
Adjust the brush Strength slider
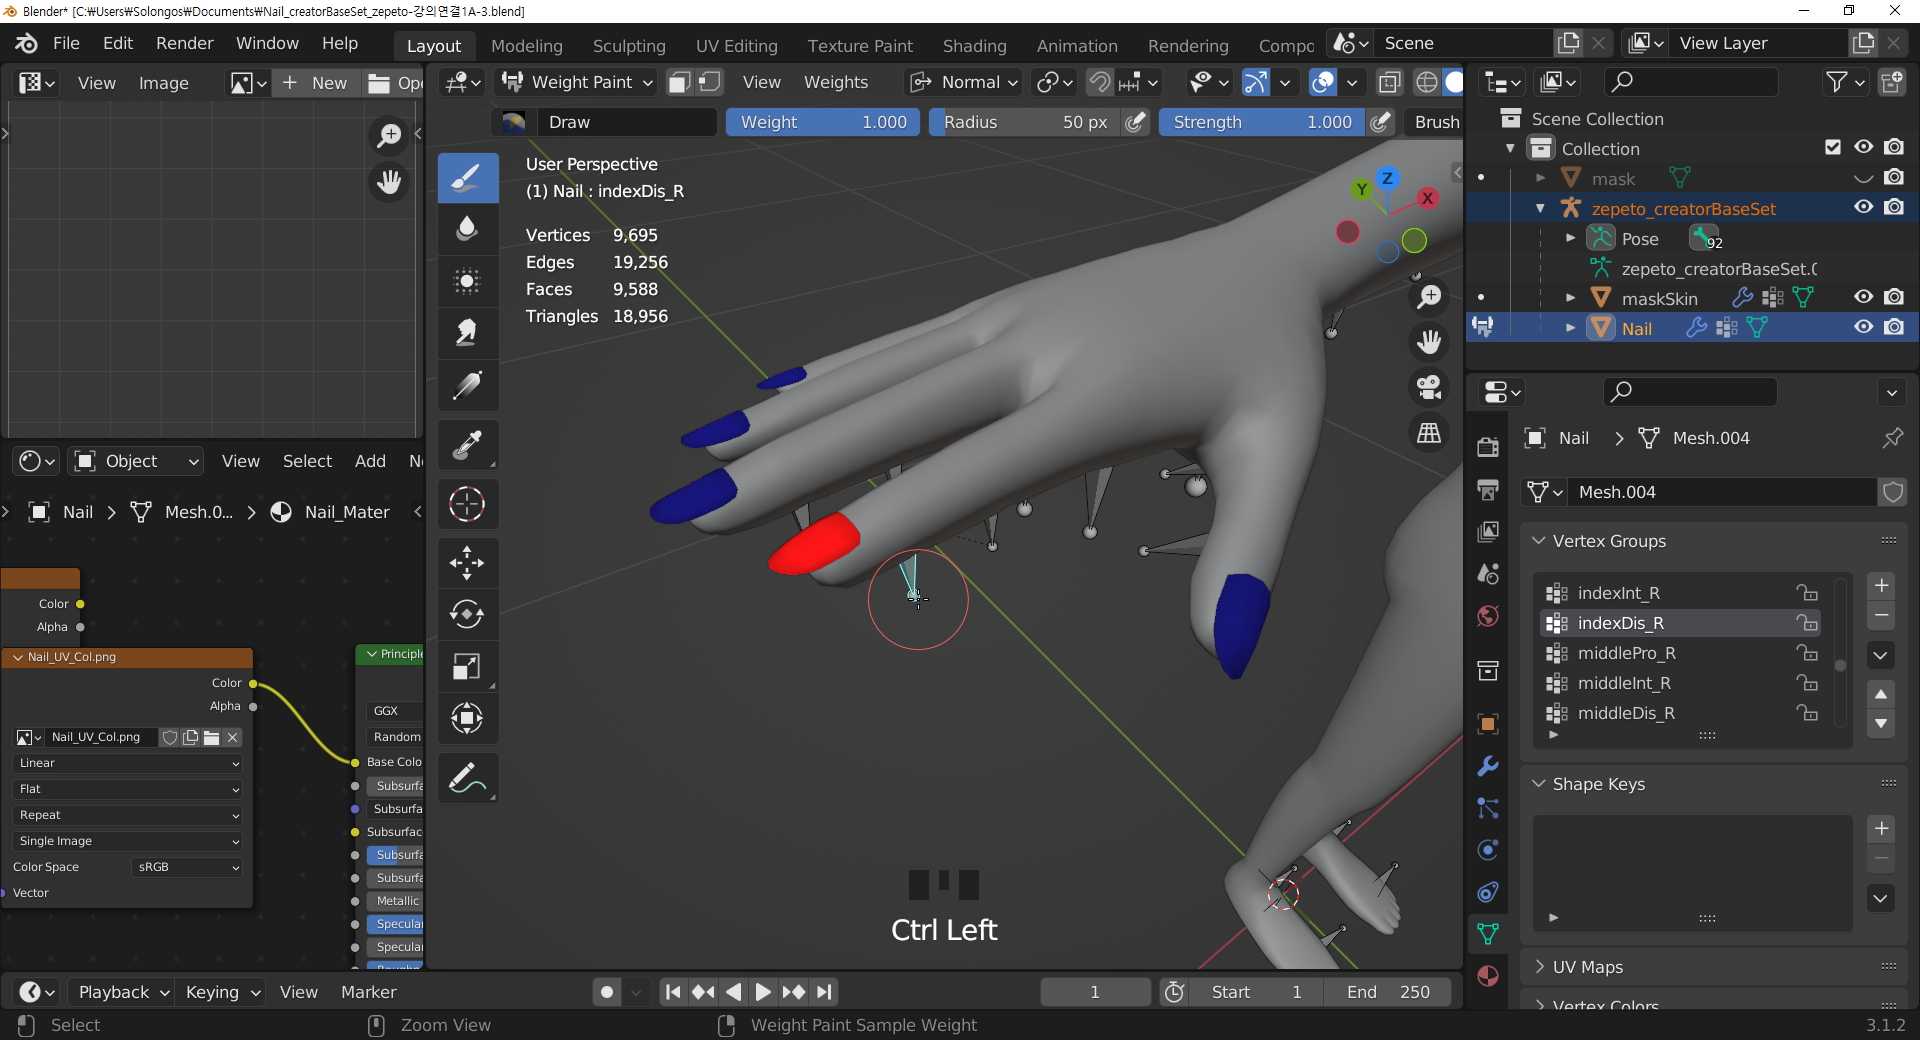pos(1262,122)
